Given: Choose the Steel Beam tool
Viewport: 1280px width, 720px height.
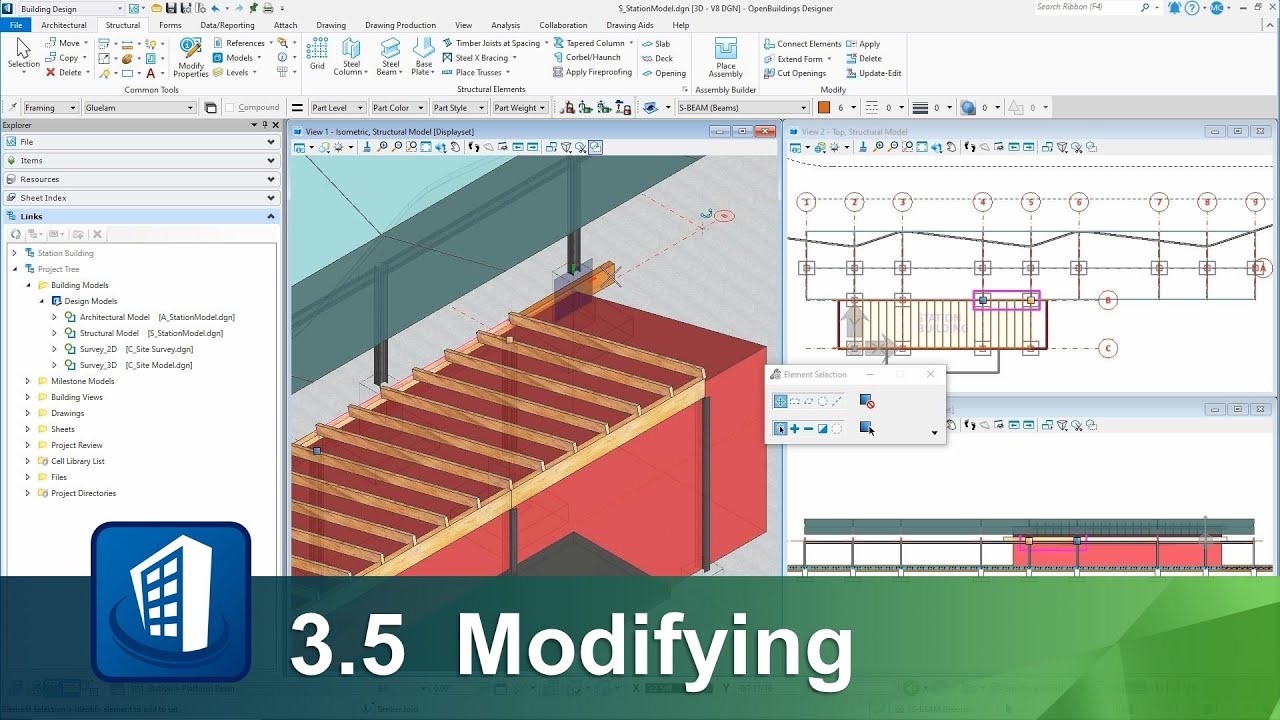Looking at the screenshot, I should [x=390, y=58].
